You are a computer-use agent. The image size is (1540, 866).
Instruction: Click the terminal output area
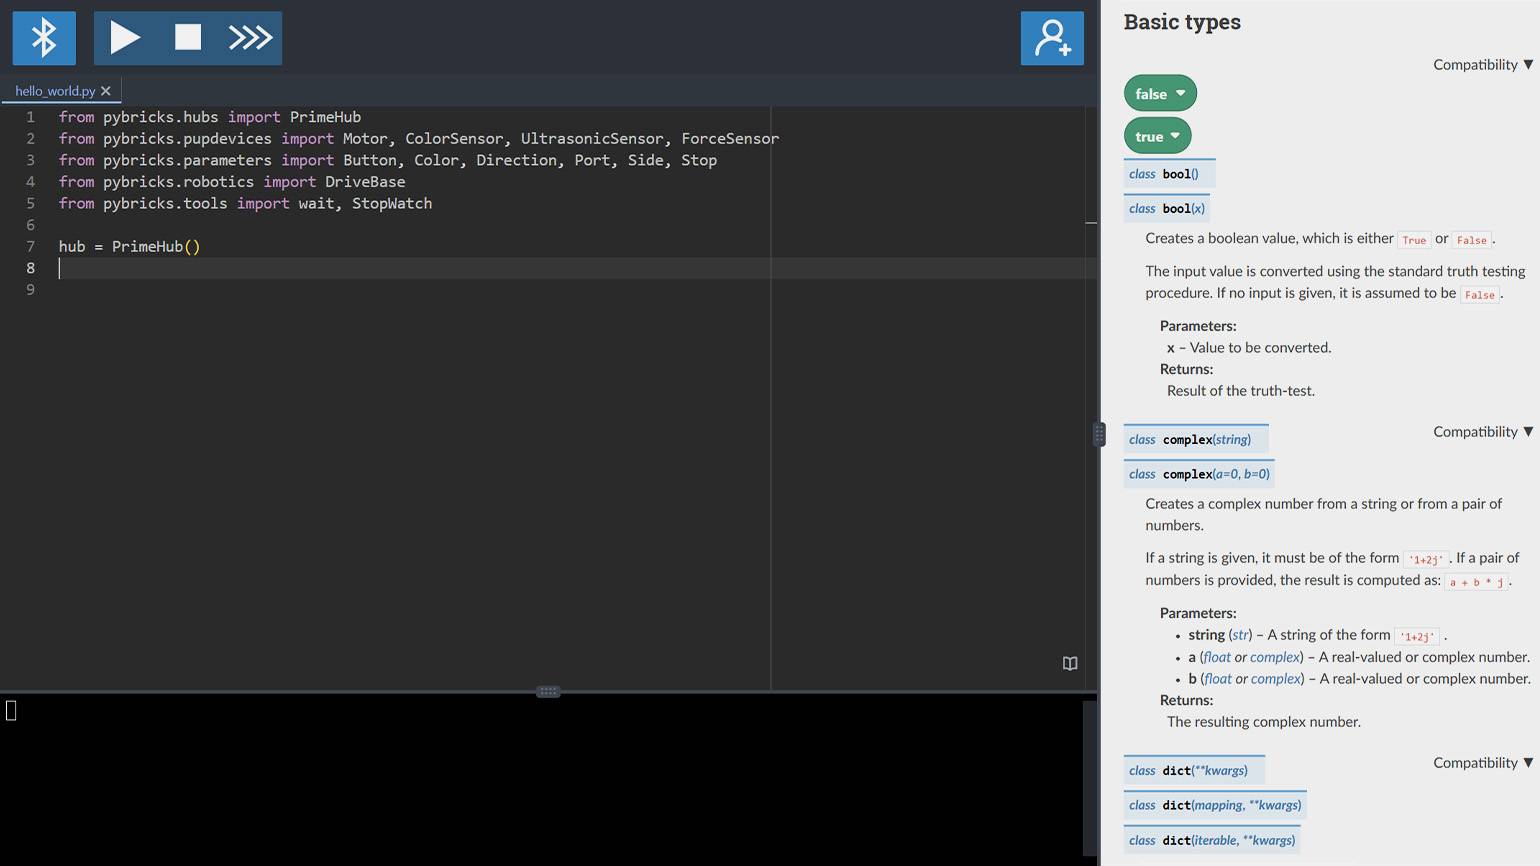coord(540,780)
